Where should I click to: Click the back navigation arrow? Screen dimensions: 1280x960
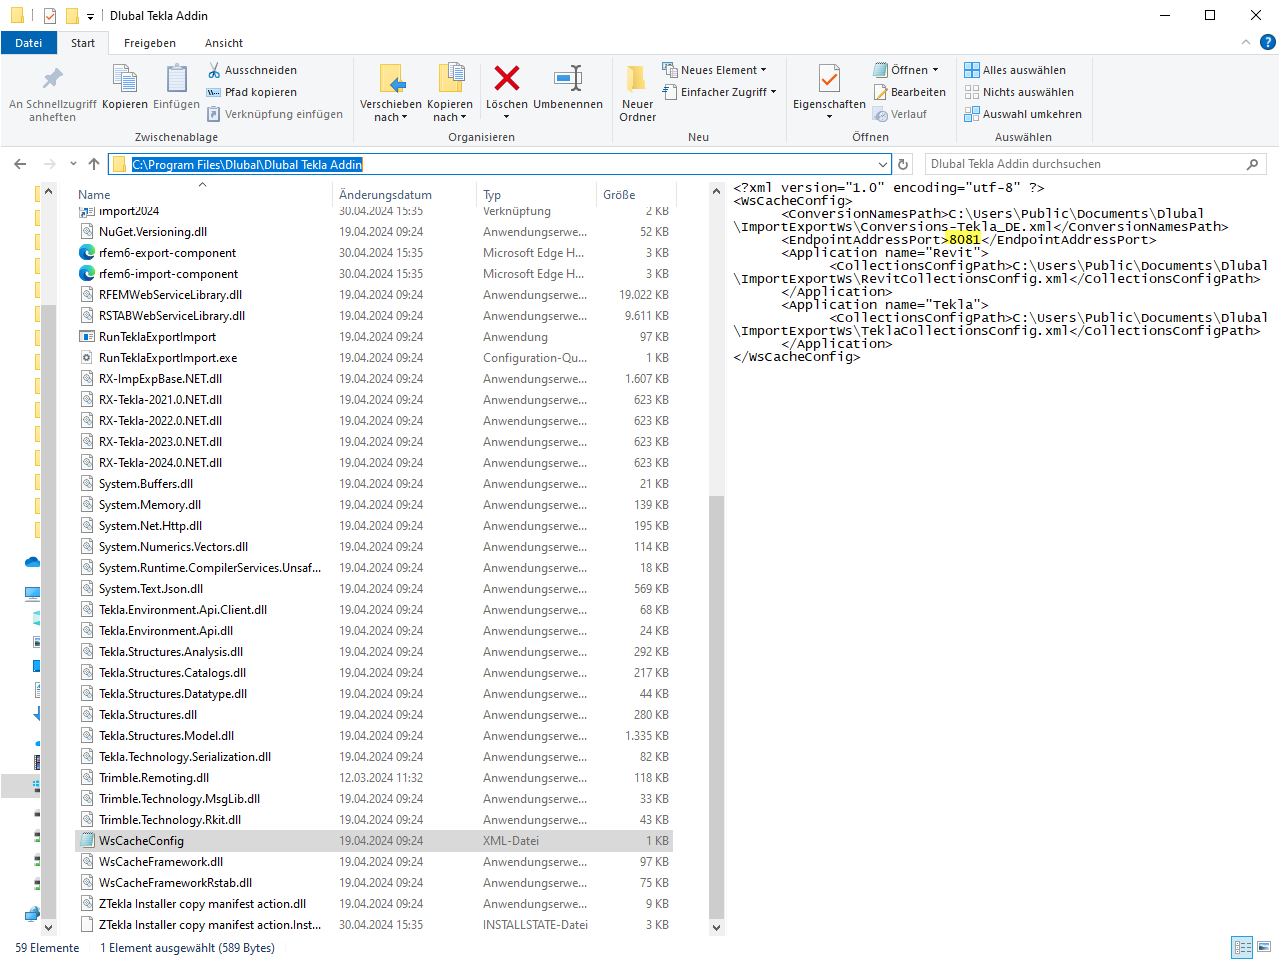(x=18, y=163)
